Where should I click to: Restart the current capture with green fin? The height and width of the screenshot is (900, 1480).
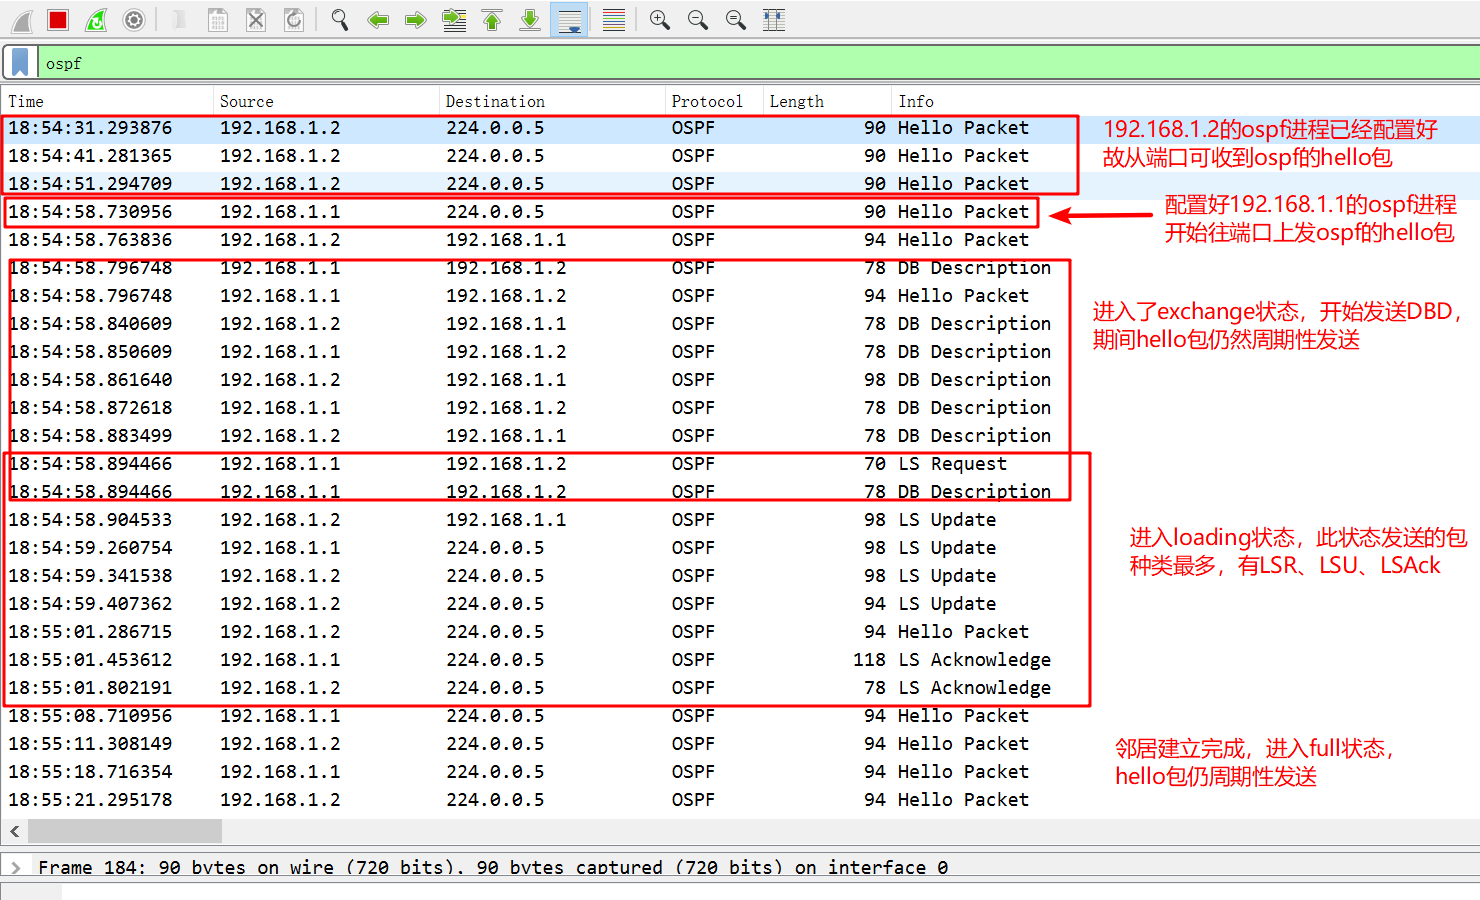[x=96, y=20]
